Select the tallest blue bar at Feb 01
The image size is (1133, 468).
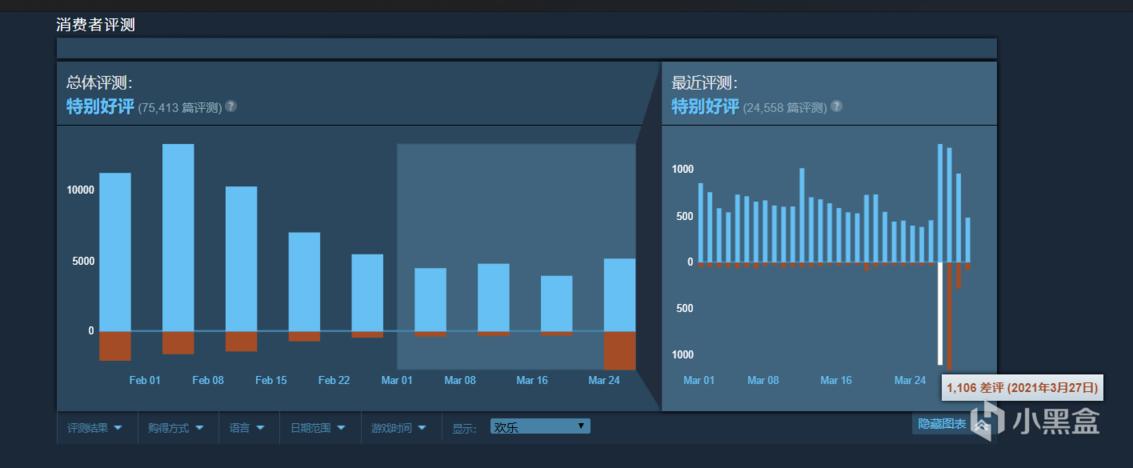click(x=178, y=237)
